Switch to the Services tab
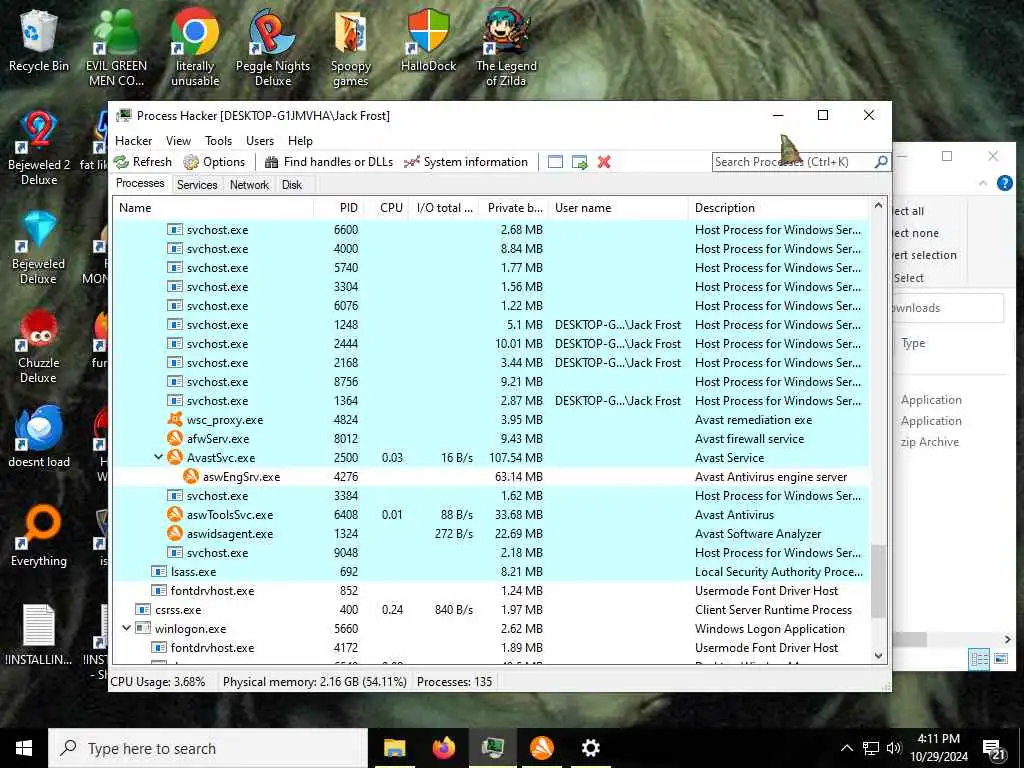The height and width of the screenshot is (768, 1024). pos(197,185)
